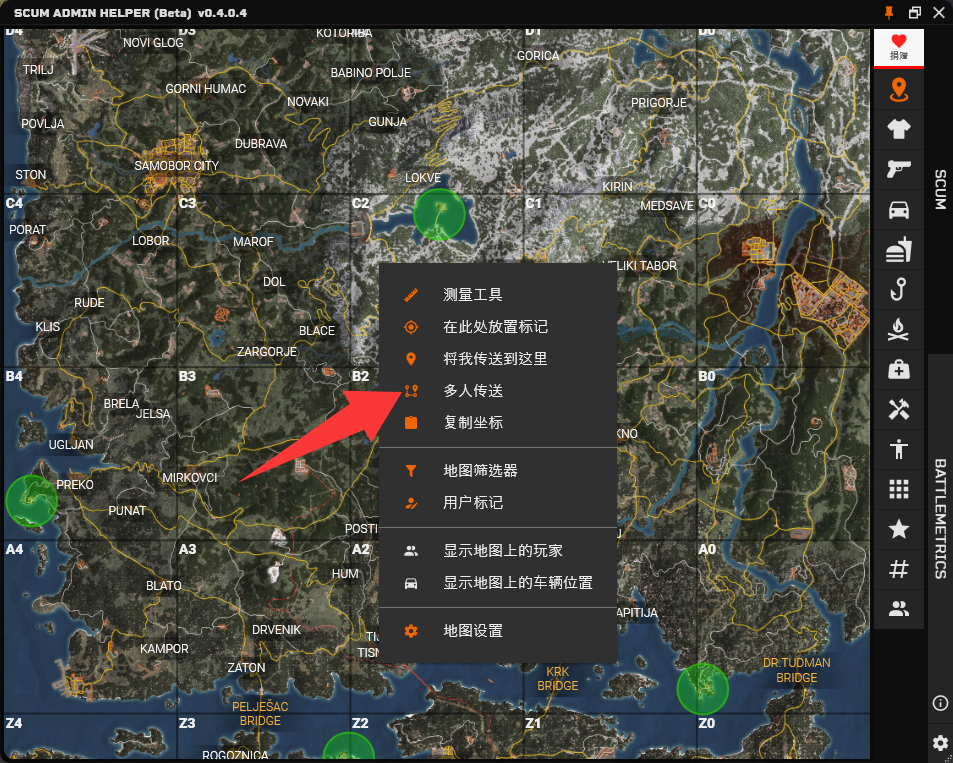Click the green zone marker near PREKO

(x=32, y=500)
